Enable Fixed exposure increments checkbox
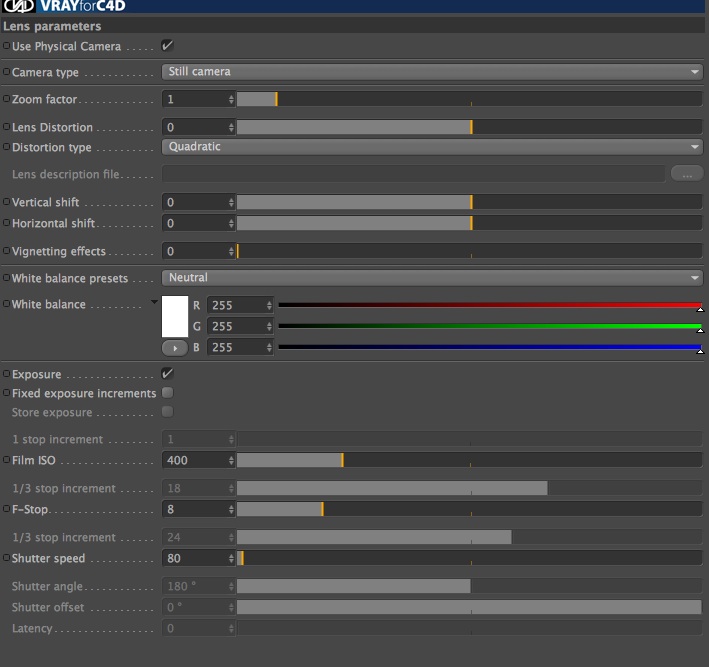Viewport: 709px width, 667px height. pos(167,393)
